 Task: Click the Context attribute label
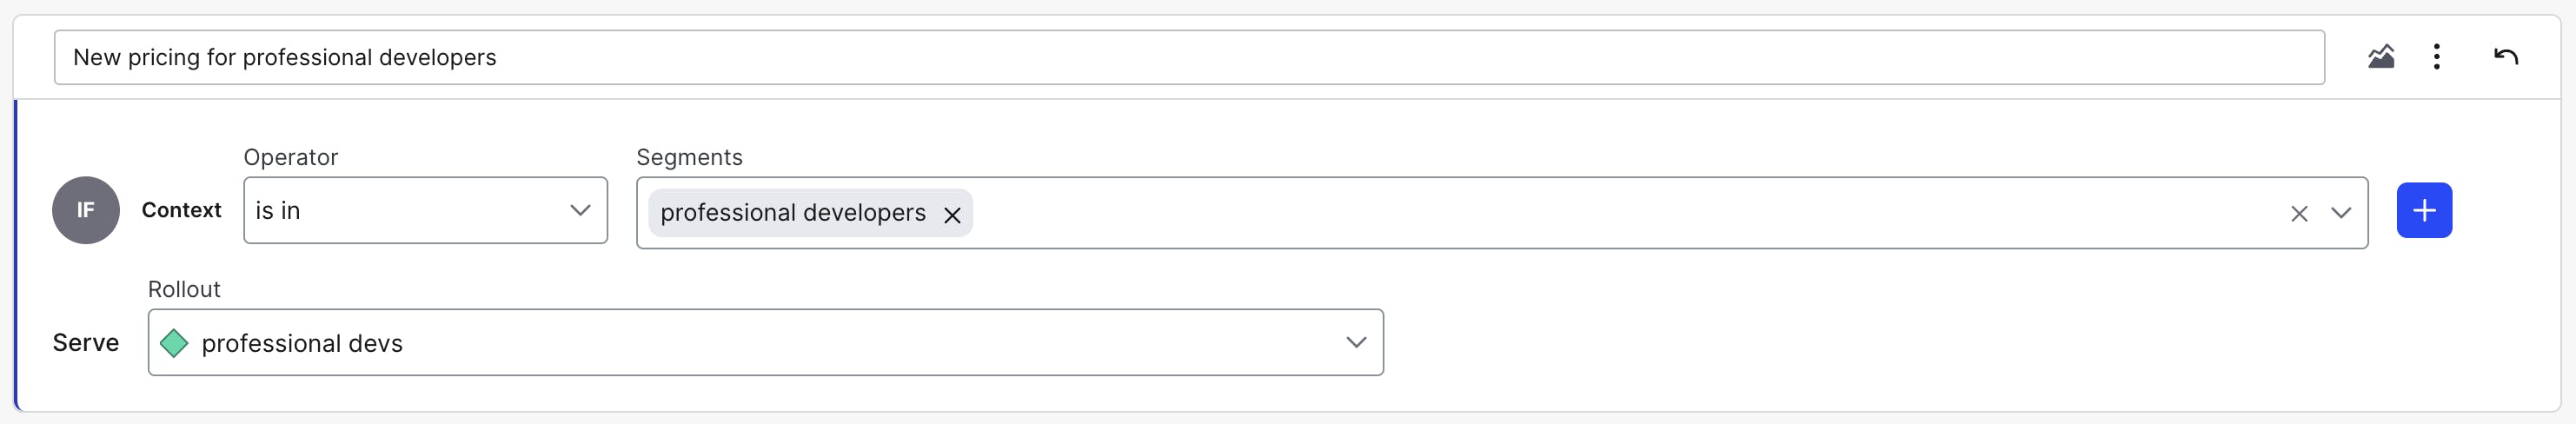click(181, 211)
